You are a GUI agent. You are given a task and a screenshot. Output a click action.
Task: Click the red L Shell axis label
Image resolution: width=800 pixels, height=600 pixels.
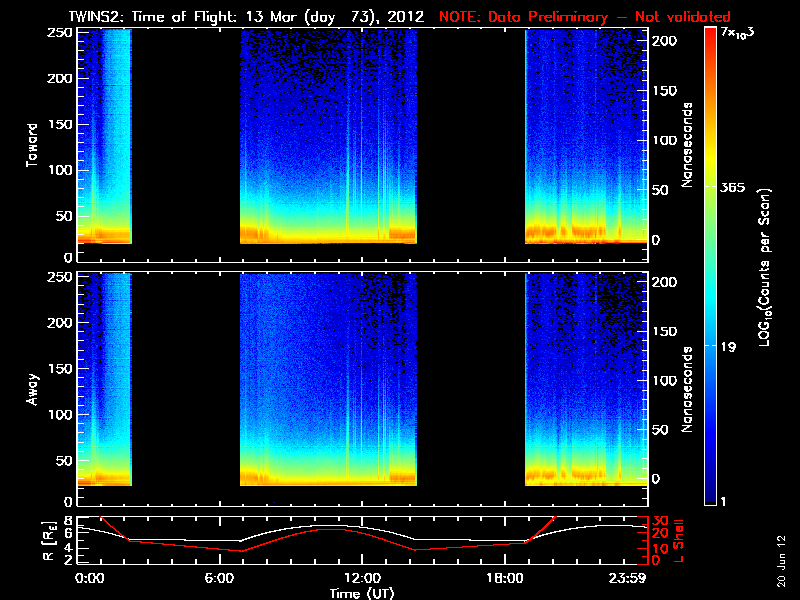[x=679, y=541]
